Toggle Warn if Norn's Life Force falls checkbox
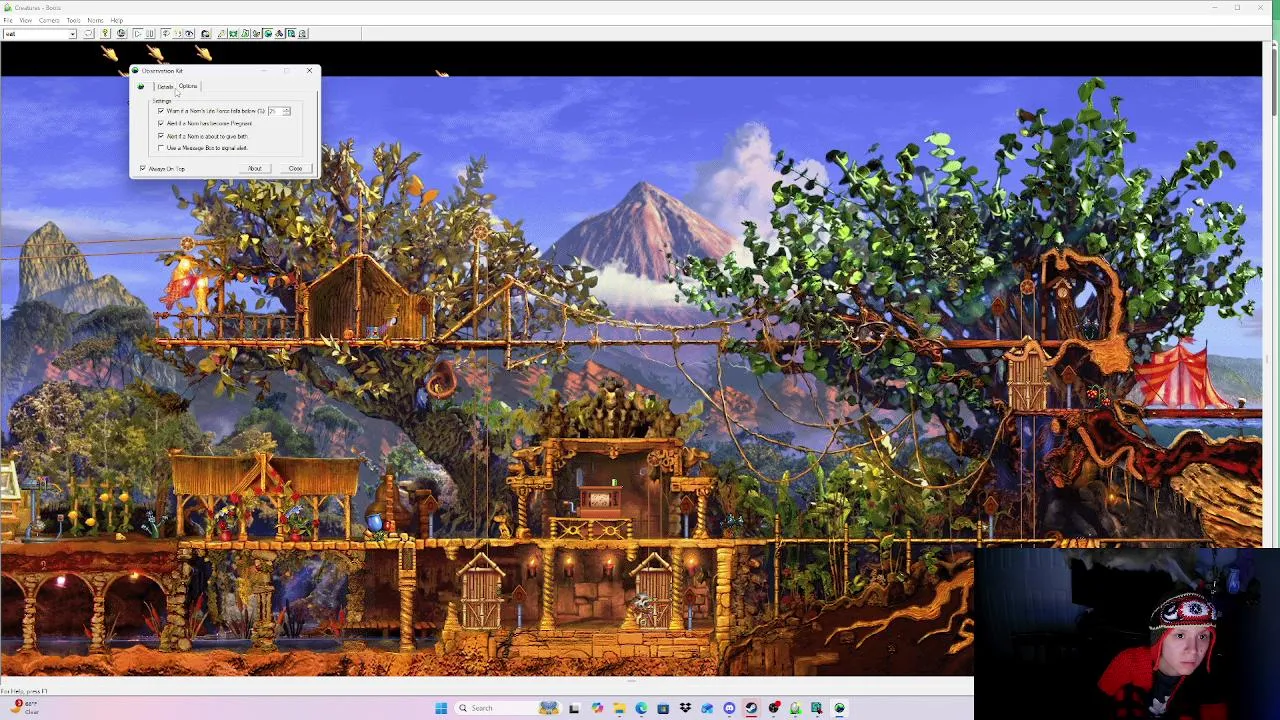Viewport: 1280px width, 720px height. coord(161,111)
